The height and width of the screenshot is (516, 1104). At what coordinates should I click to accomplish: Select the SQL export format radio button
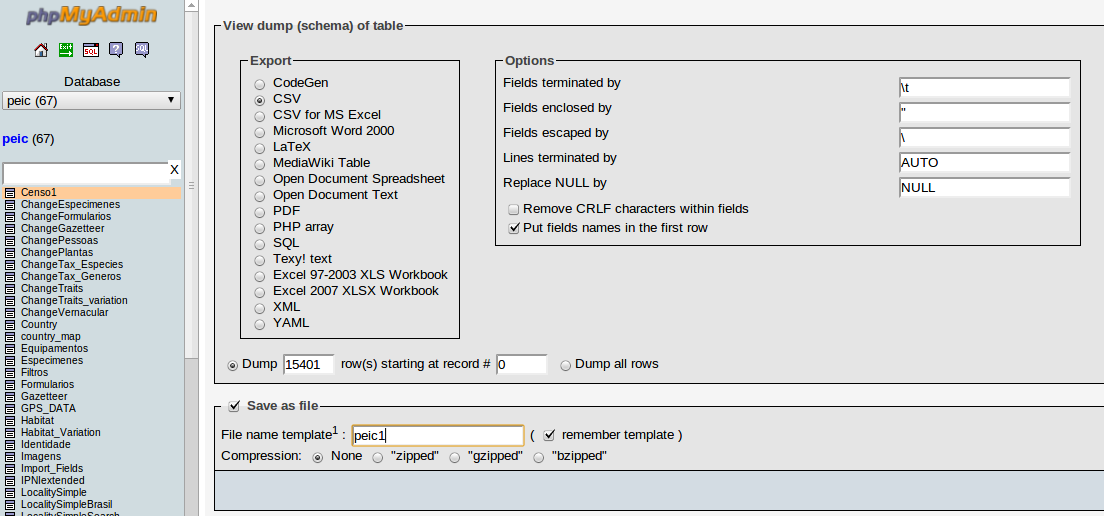pyautogui.click(x=260, y=244)
